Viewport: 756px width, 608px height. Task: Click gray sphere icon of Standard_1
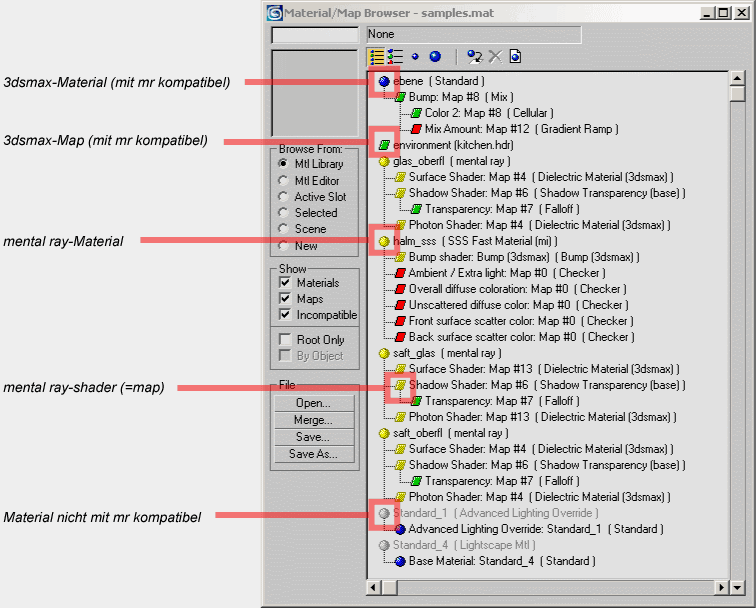click(x=384, y=513)
